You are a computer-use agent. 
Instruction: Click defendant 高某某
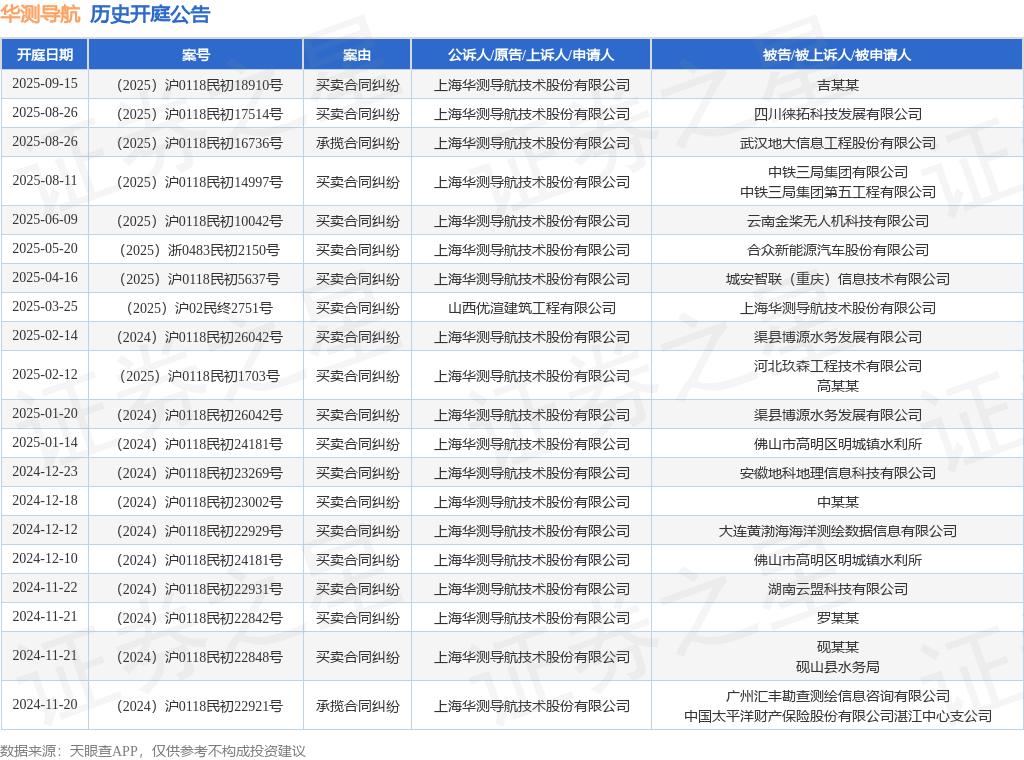point(838,386)
